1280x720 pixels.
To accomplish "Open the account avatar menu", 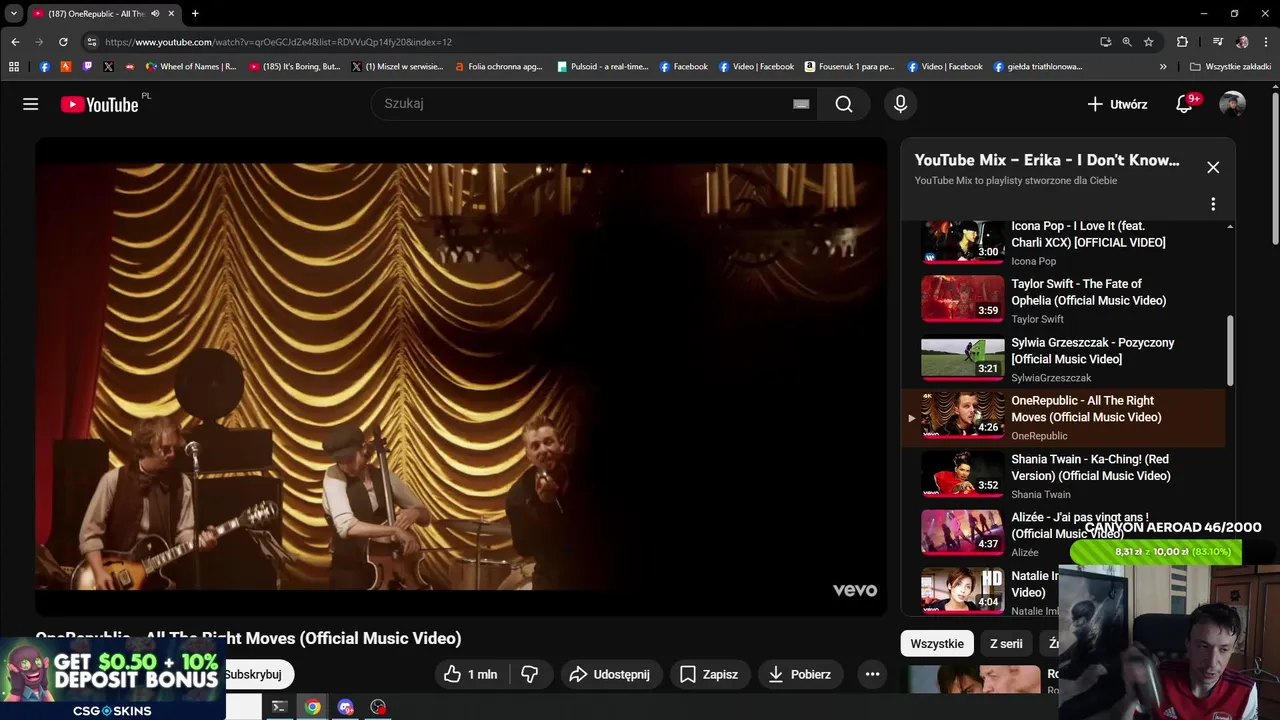I will 1232,104.
